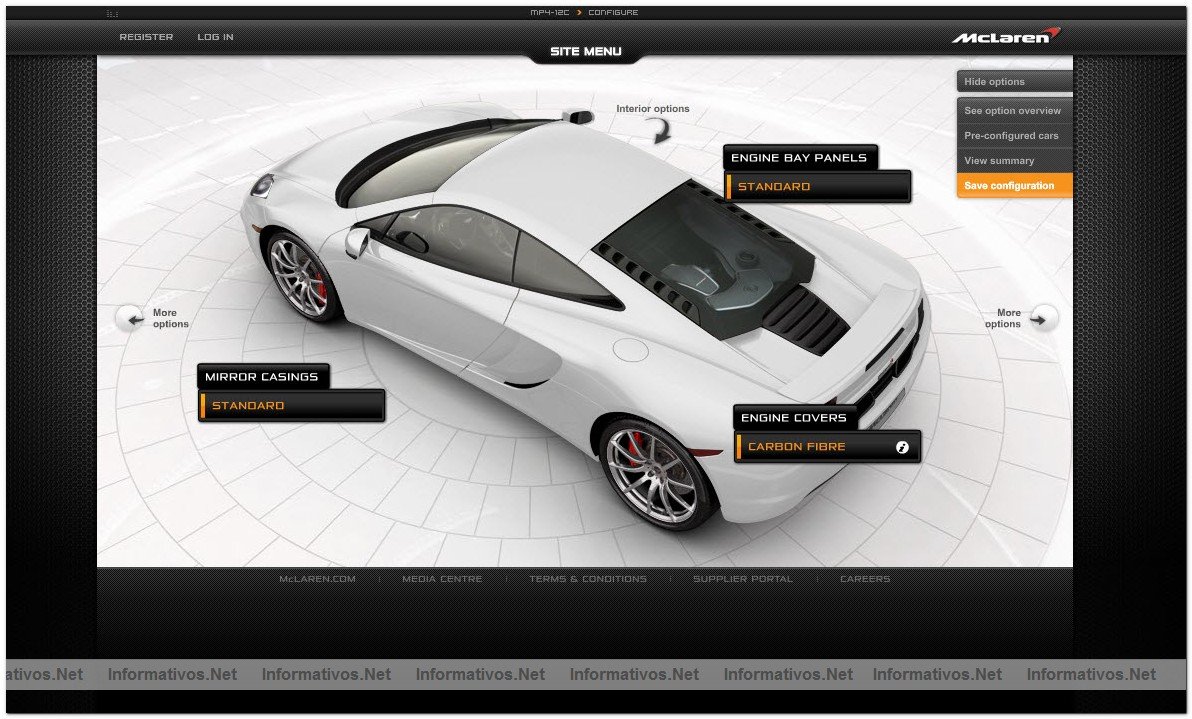The height and width of the screenshot is (719, 1192).
Task: Open Engine Covers Carbon Fibre selector
Action: [828, 447]
